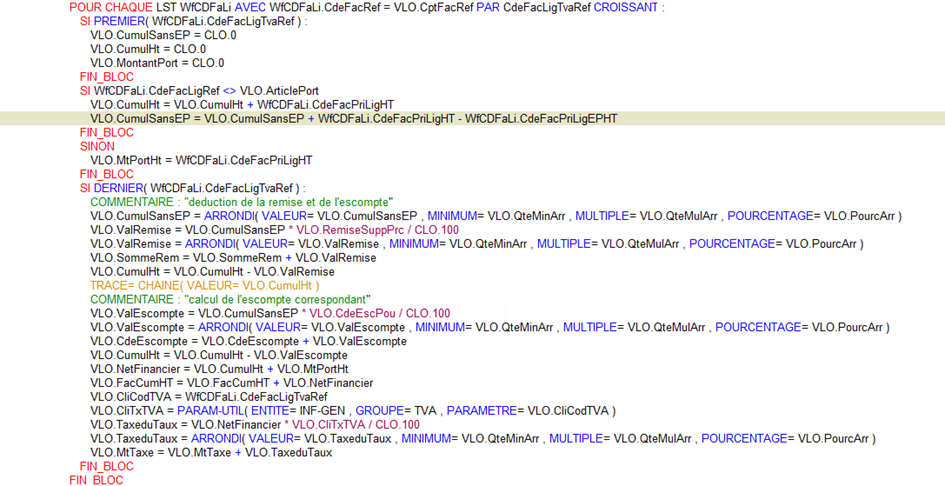
Task: Click the SI DERNIER condition line
Action: (x=192, y=188)
